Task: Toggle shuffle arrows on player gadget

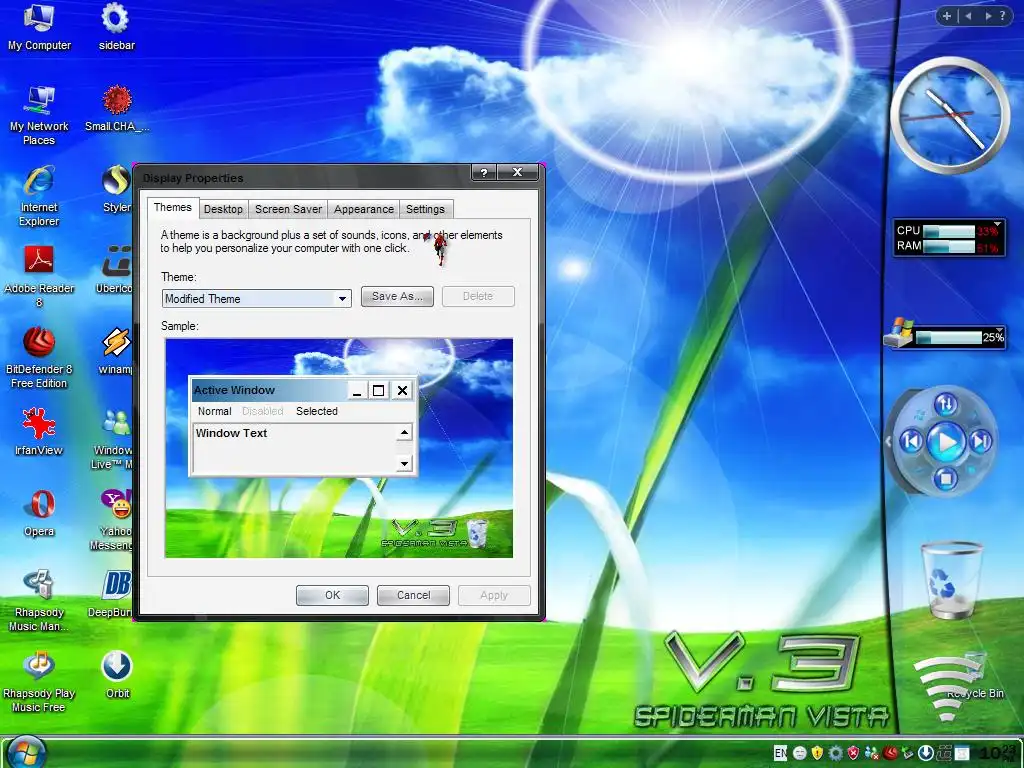Action: pyautogui.click(x=946, y=404)
